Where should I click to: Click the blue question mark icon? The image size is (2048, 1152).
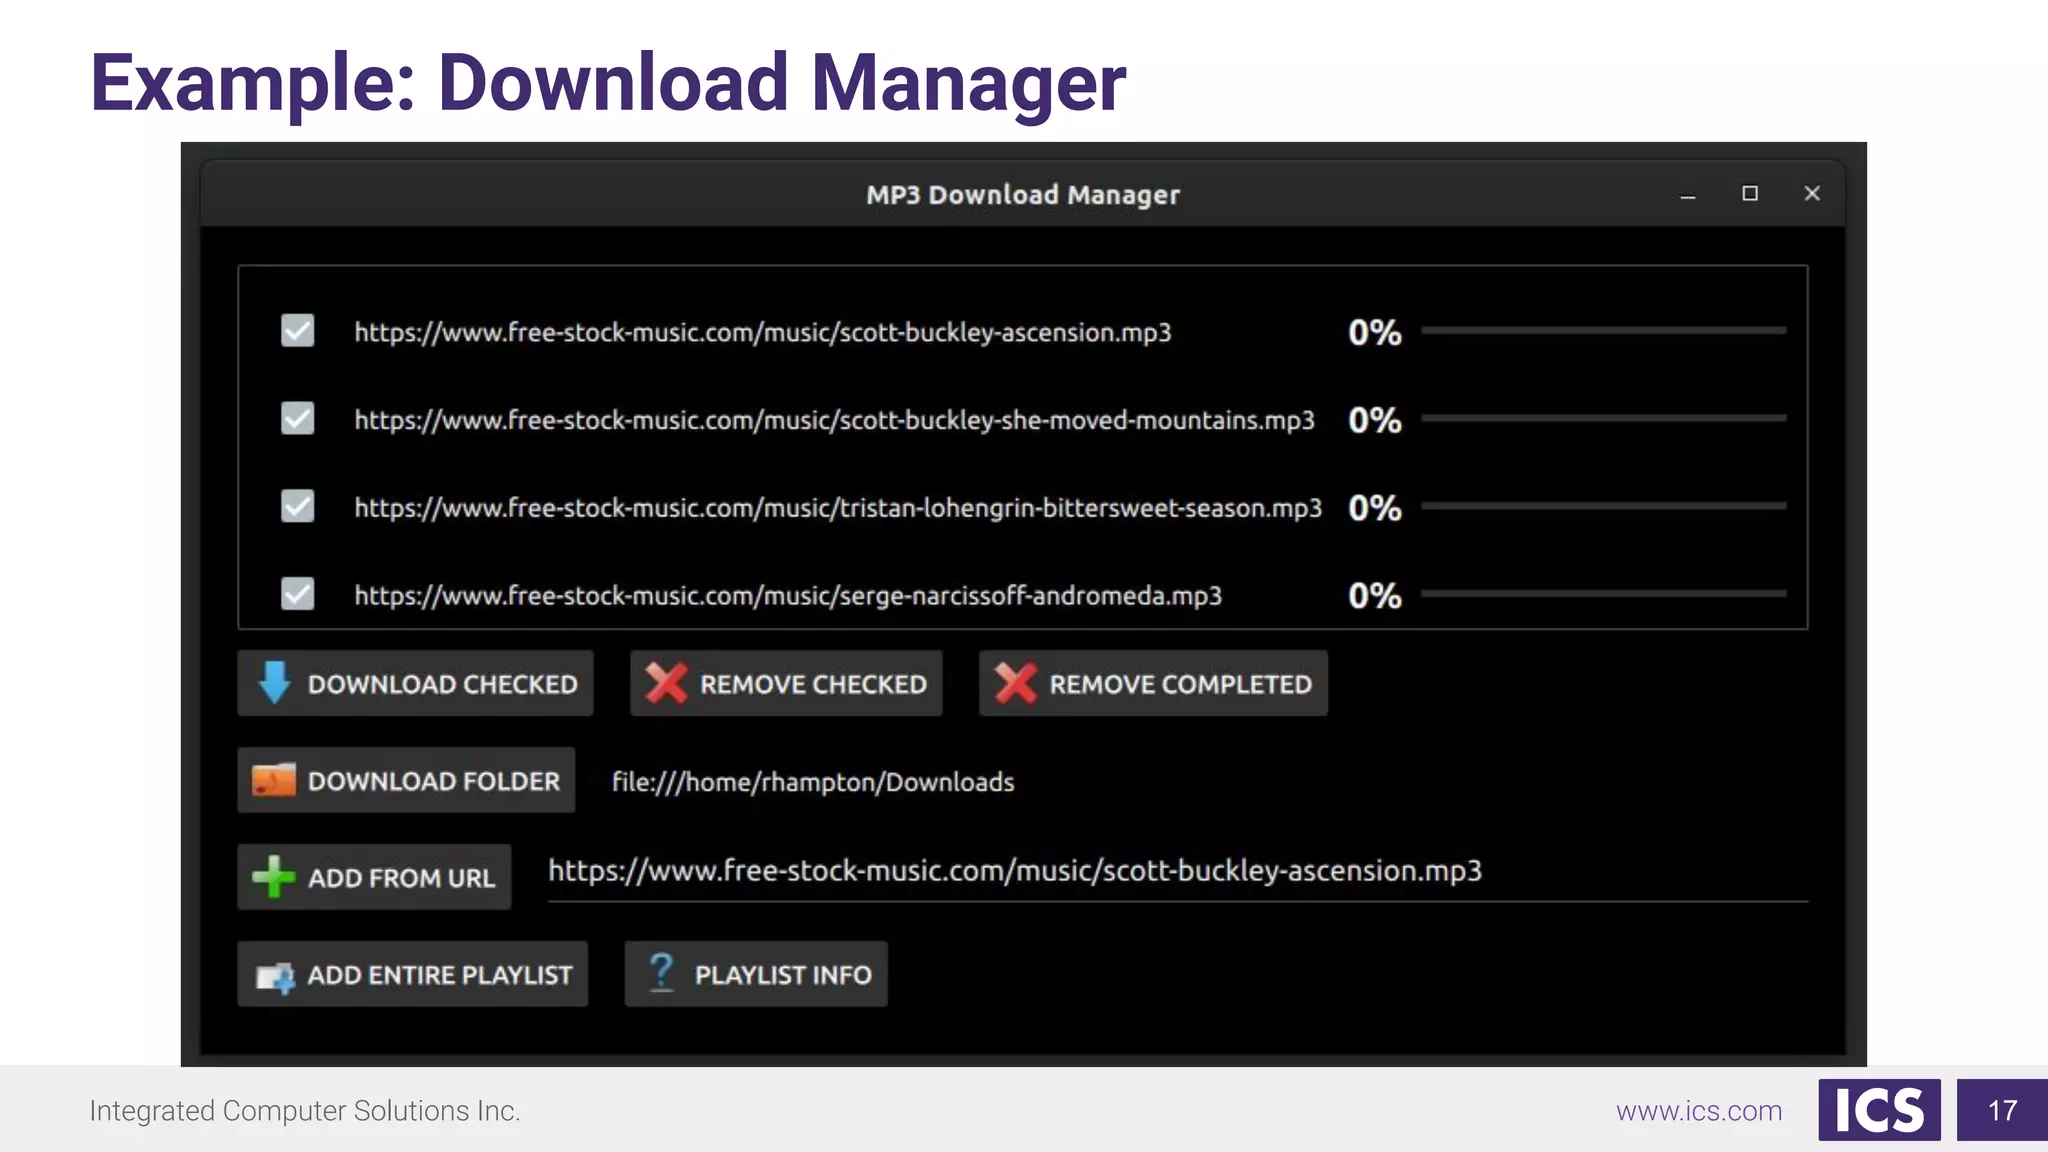pyautogui.click(x=661, y=973)
